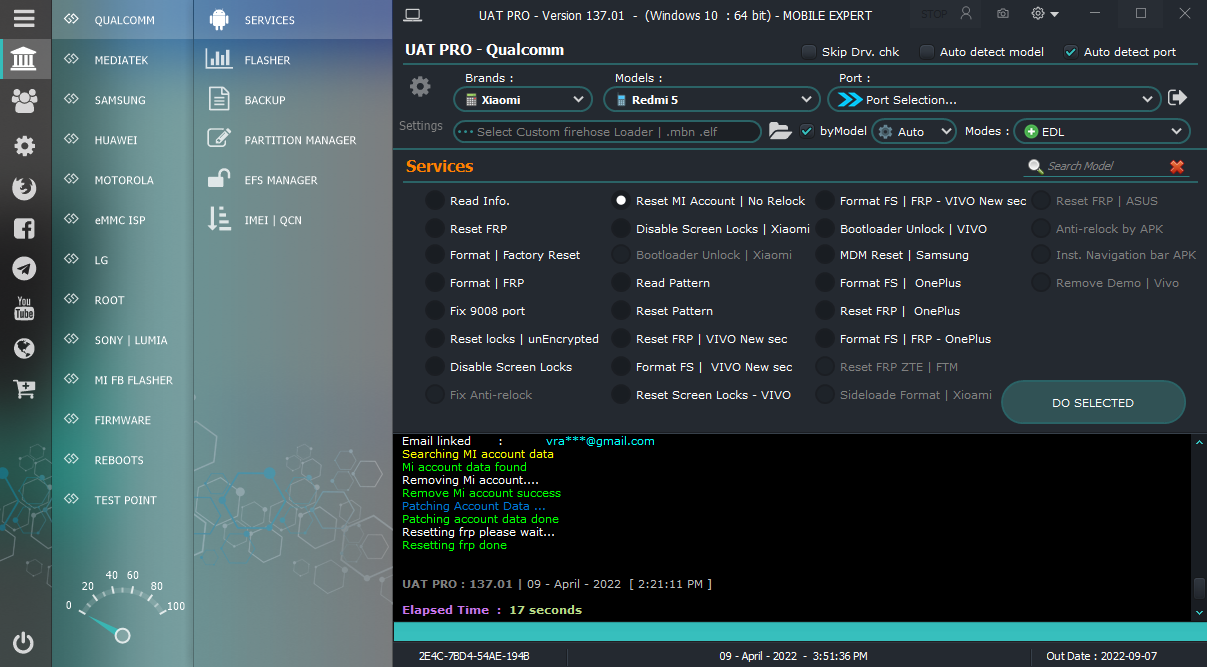Select Reset Screen Locks - VIVO option
1207x667 pixels.
click(621, 395)
